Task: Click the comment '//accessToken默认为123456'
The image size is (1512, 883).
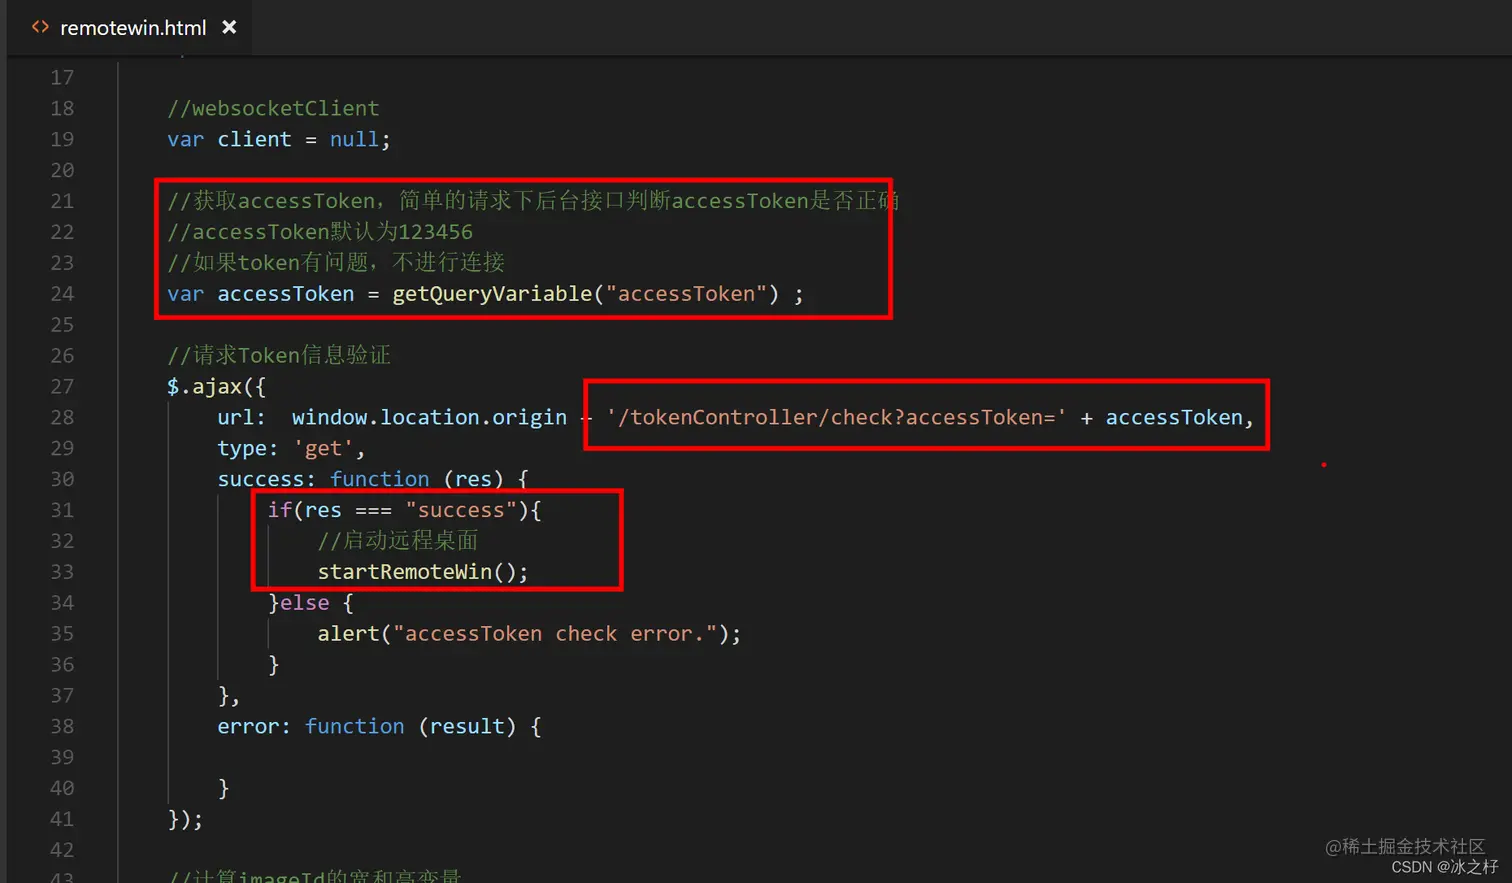Action: coord(320,232)
